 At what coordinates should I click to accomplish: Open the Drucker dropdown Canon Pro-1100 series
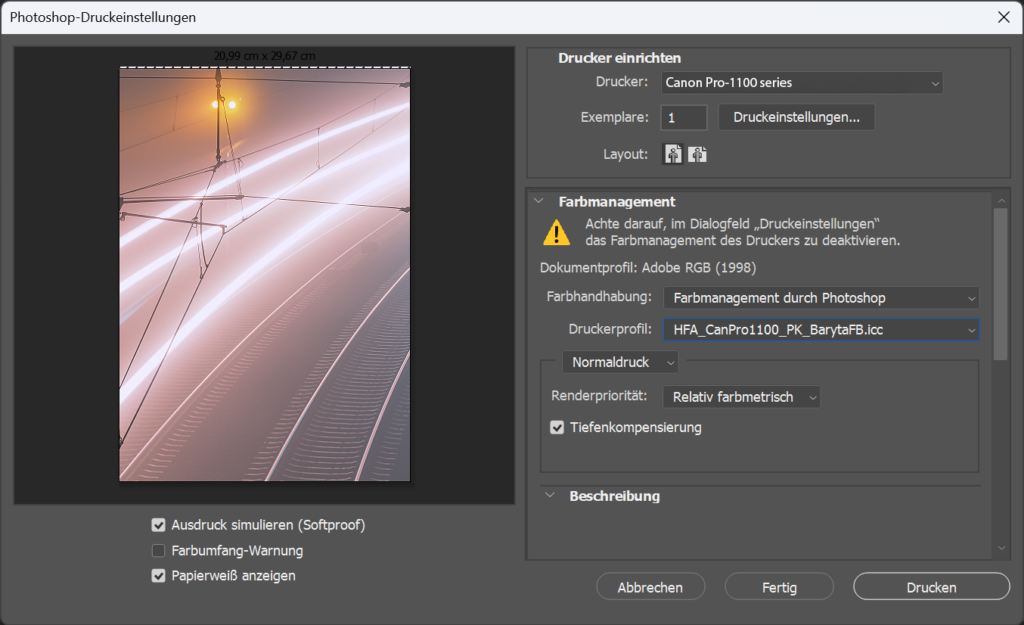point(801,83)
